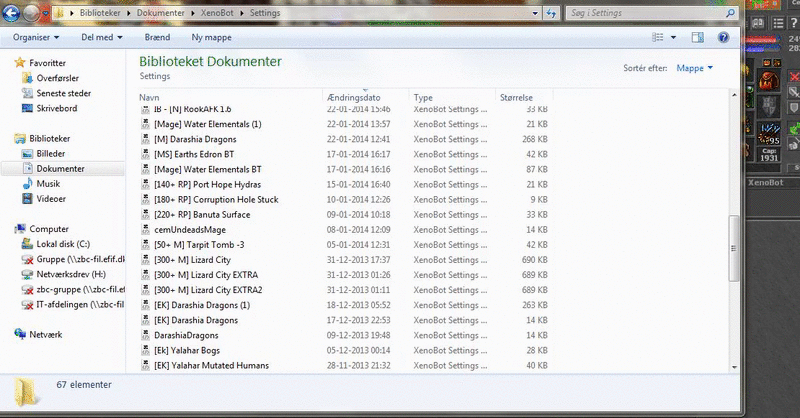The height and width of the screenshot is (418, 800).
Task: Open the Gruppe network drive
Action: click(x=80, y=259)
